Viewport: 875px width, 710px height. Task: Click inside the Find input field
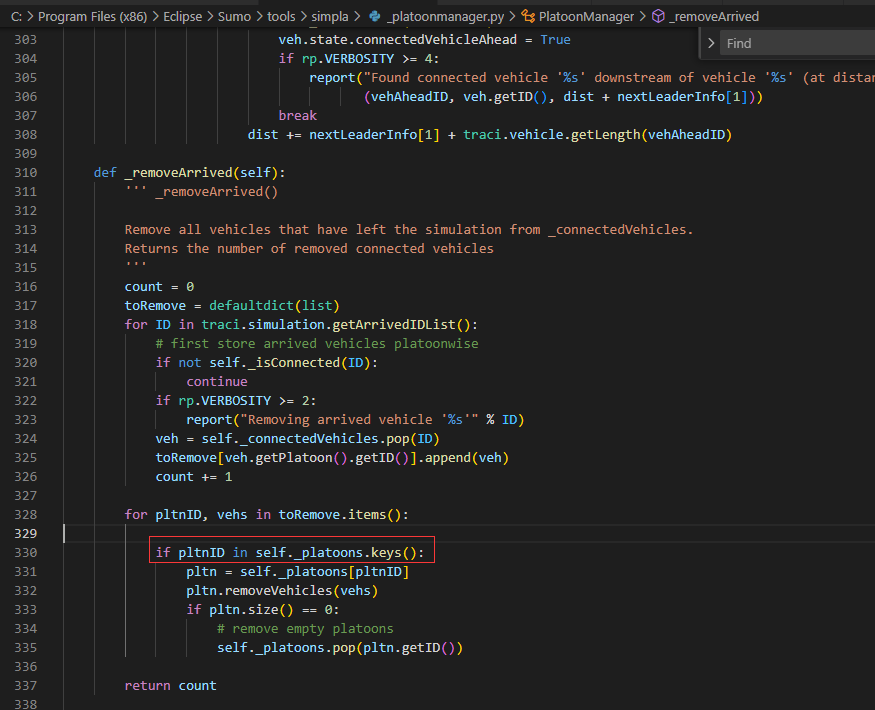point(790,43)
